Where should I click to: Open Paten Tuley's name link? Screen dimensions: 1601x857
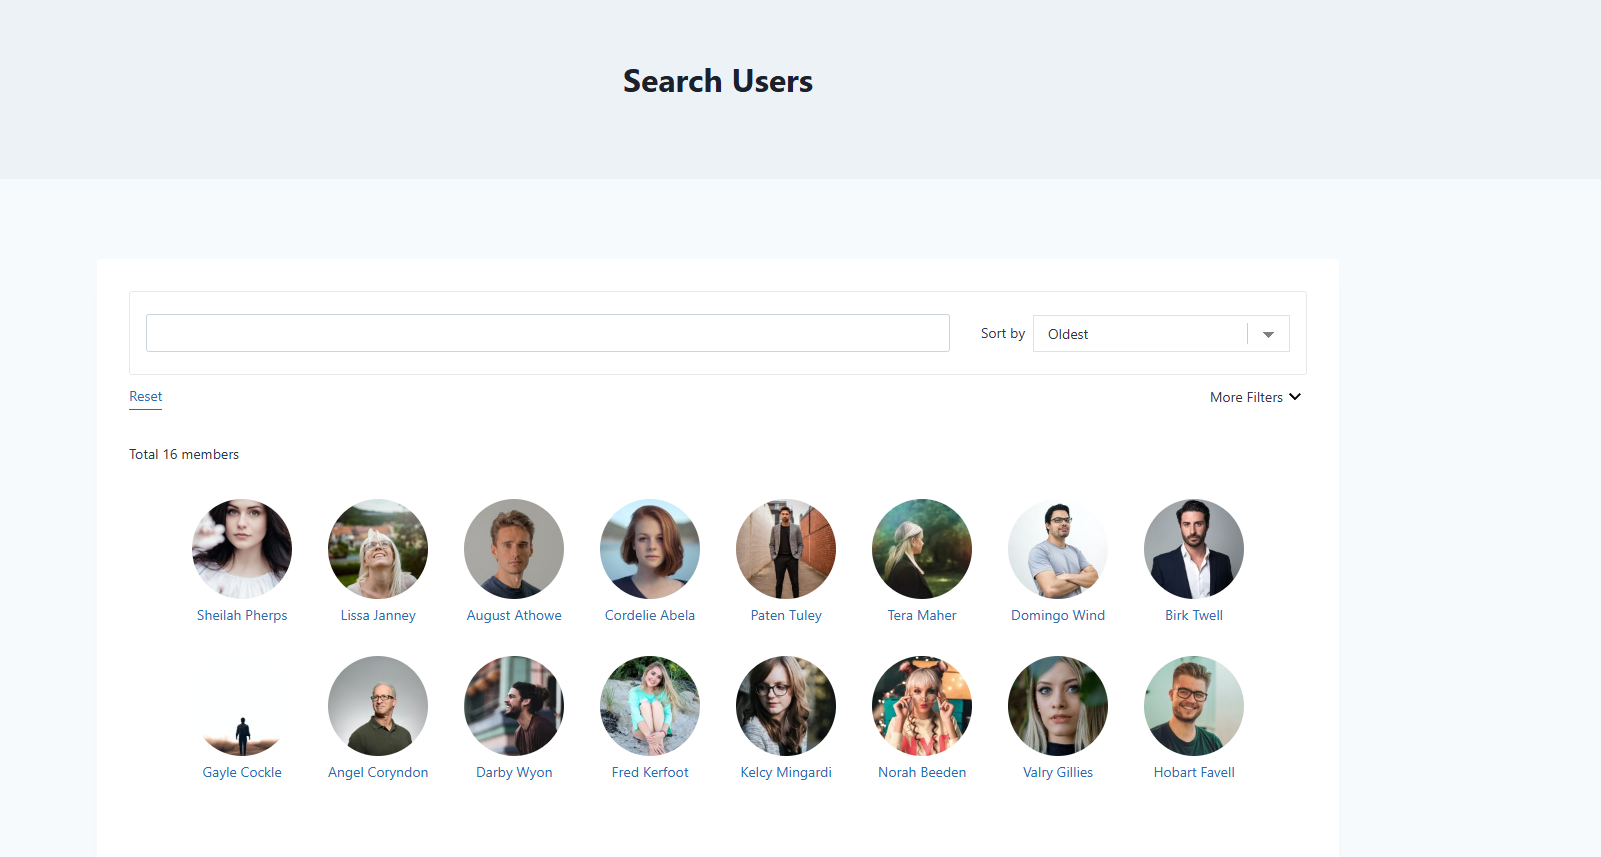coord(786,615)
